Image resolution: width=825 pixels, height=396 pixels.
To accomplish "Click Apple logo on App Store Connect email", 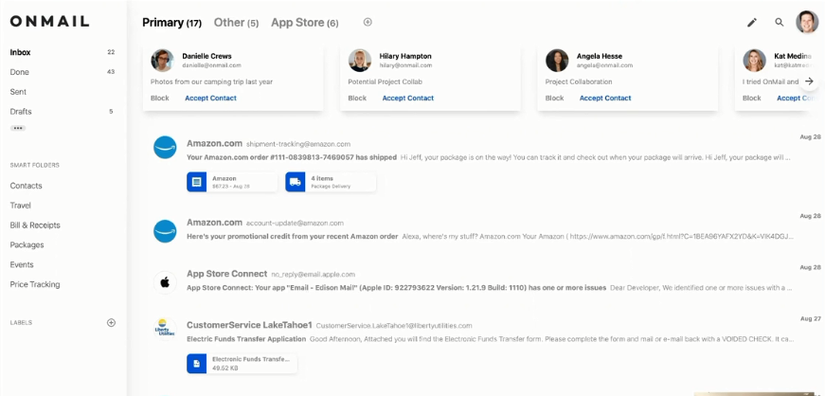I will 165,282.
